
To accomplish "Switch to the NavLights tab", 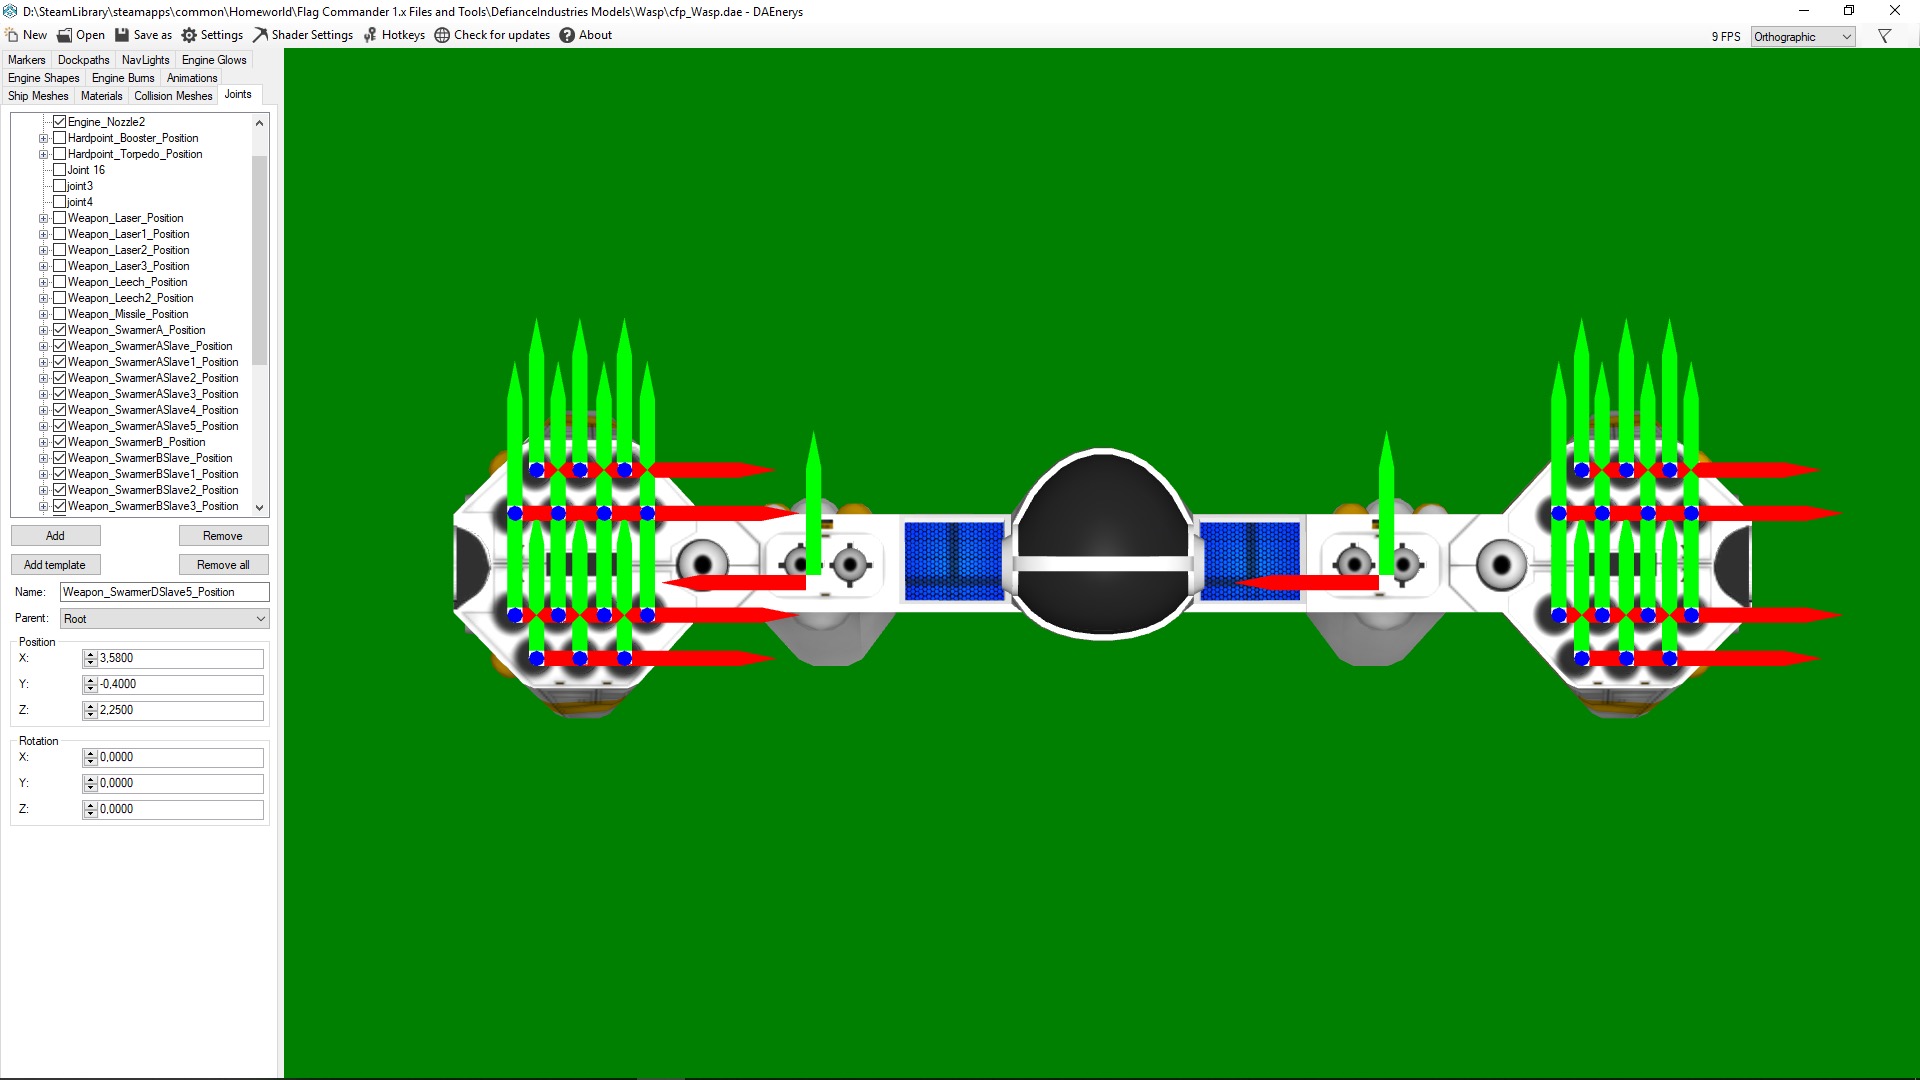I will click(145, 60).
